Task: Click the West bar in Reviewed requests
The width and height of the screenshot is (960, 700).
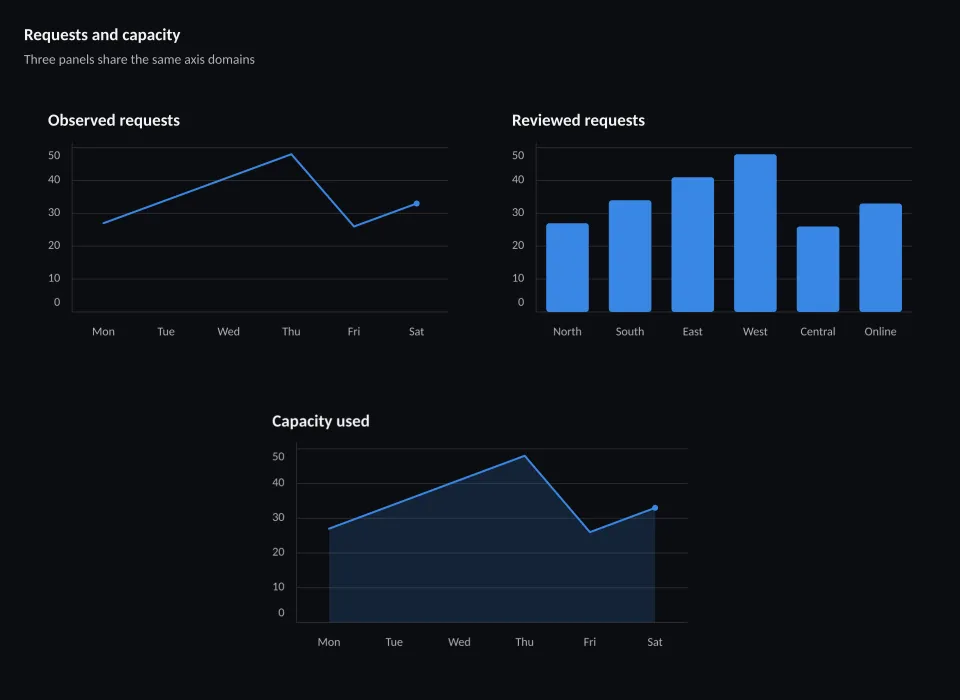Action: coord(755,233)
